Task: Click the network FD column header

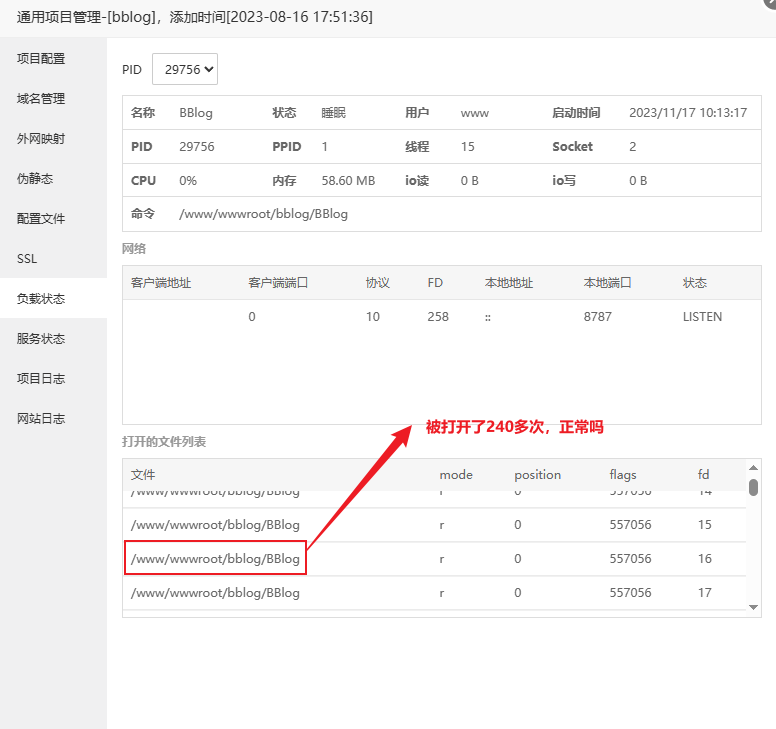Action: 435,283
